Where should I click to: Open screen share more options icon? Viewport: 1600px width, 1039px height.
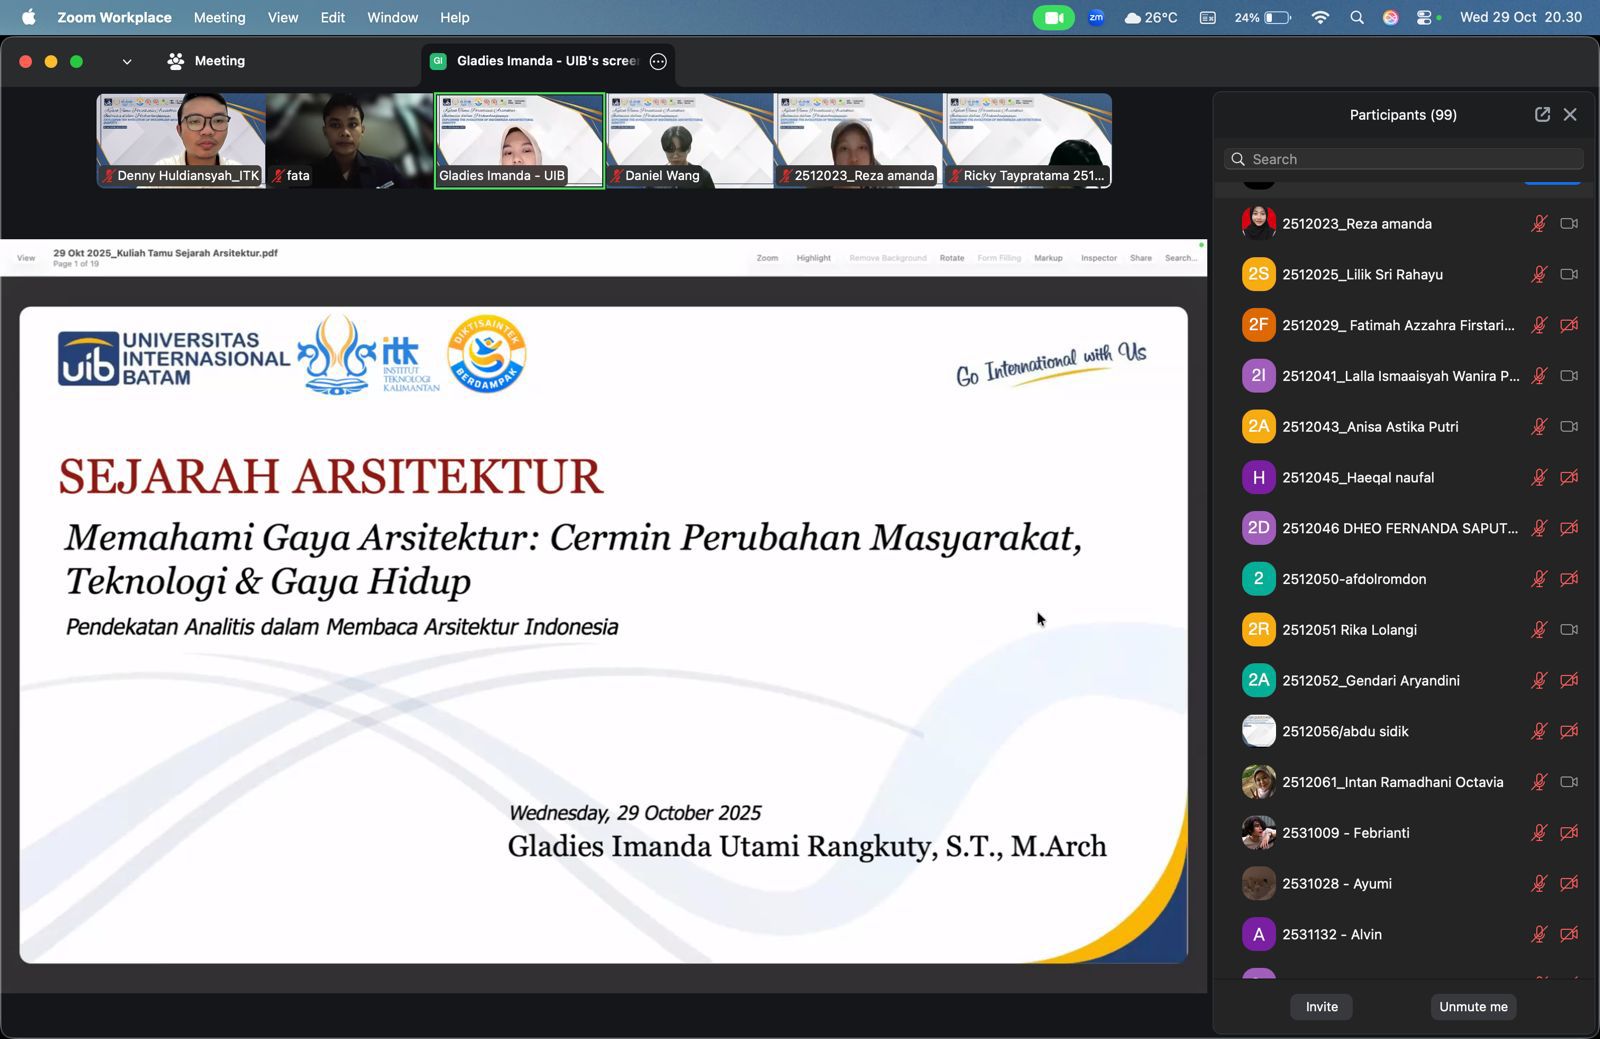[658, 61]
